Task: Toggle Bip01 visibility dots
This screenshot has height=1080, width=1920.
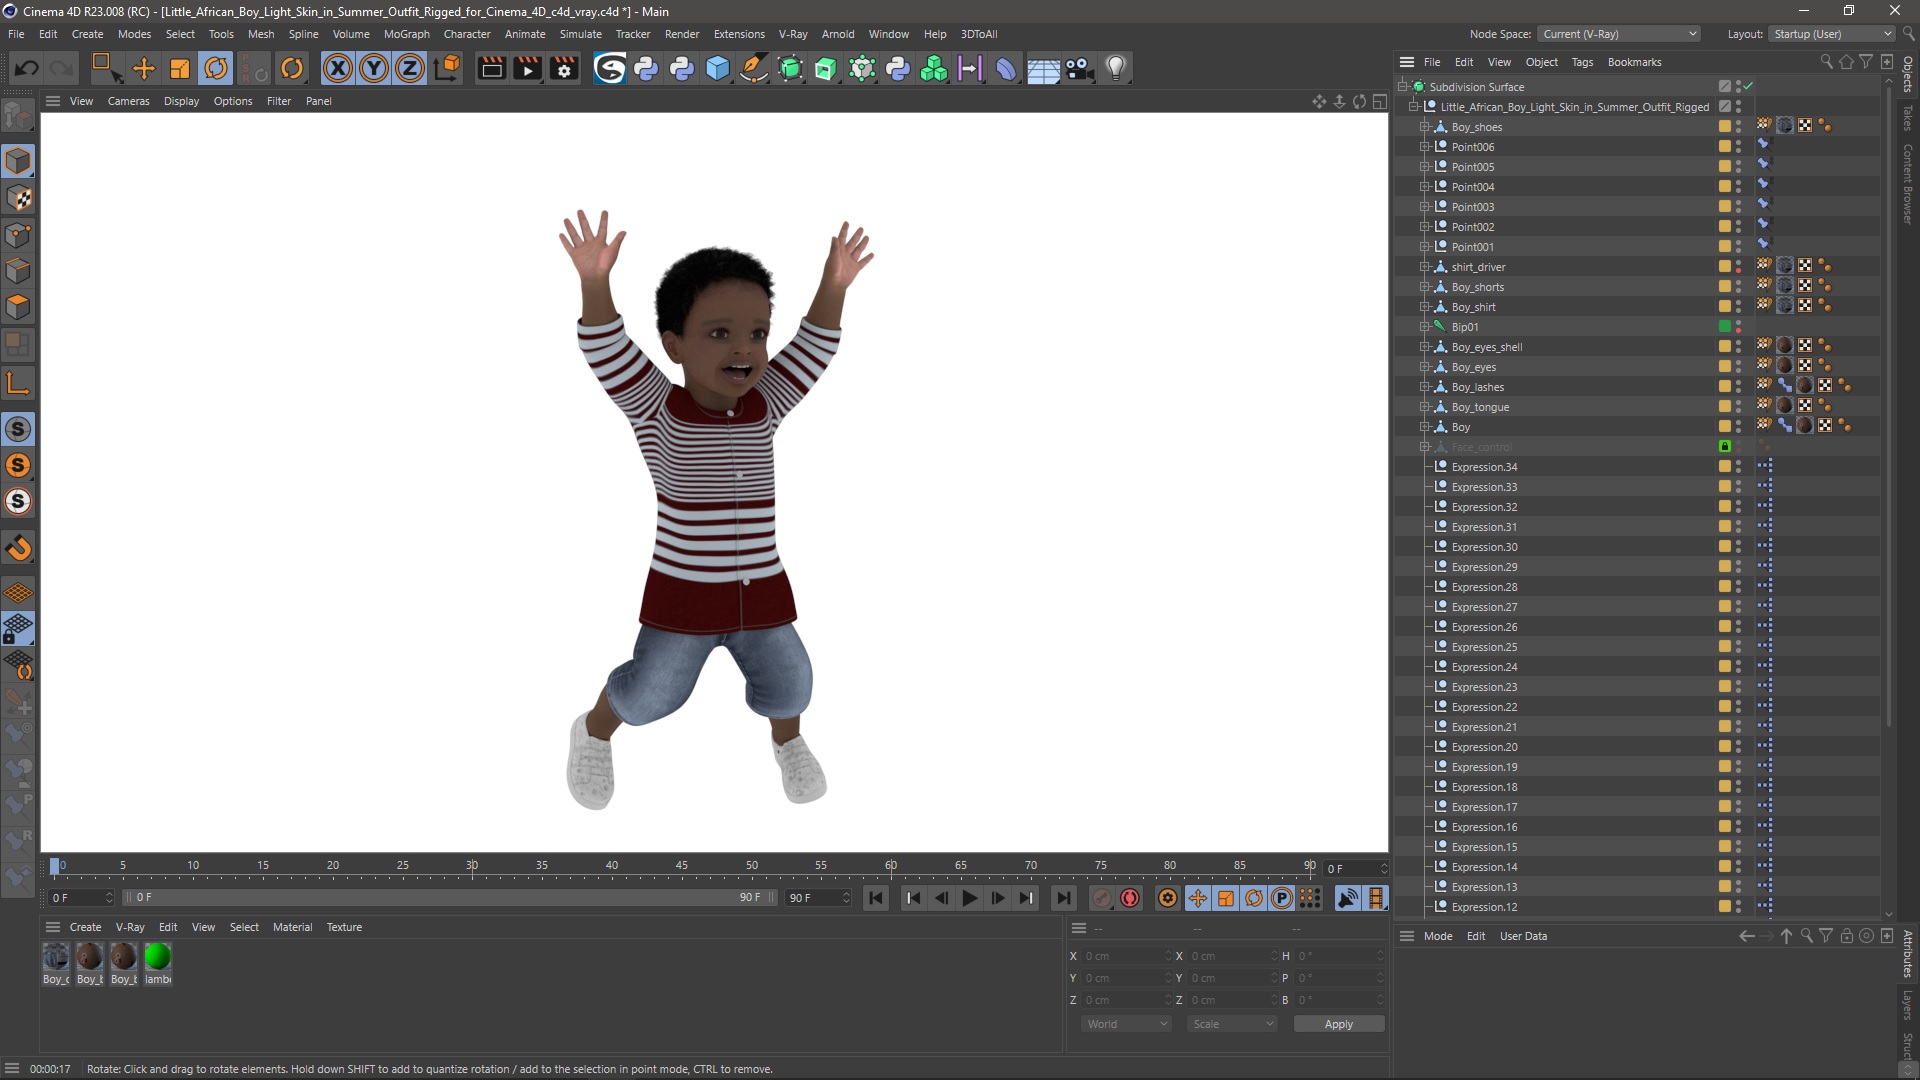Action: click(1738, 327)
